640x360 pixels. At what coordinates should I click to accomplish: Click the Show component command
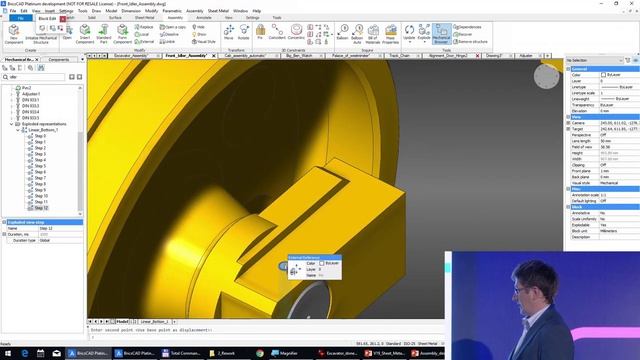199,34
